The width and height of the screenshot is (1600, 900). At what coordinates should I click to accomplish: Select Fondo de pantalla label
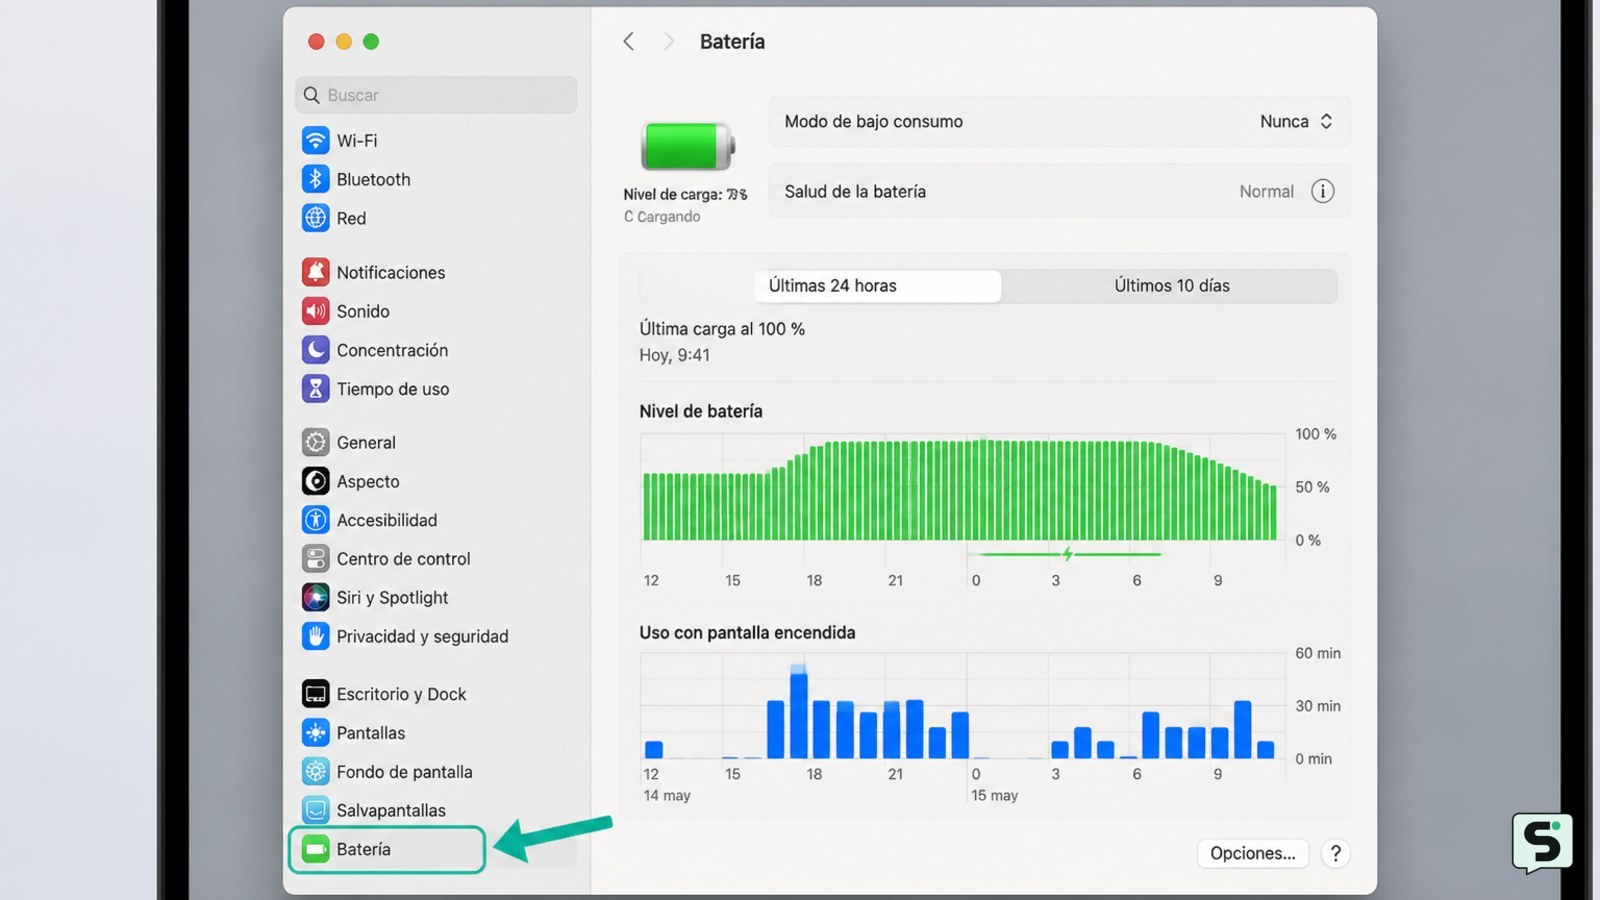click(x=404, y=772)
